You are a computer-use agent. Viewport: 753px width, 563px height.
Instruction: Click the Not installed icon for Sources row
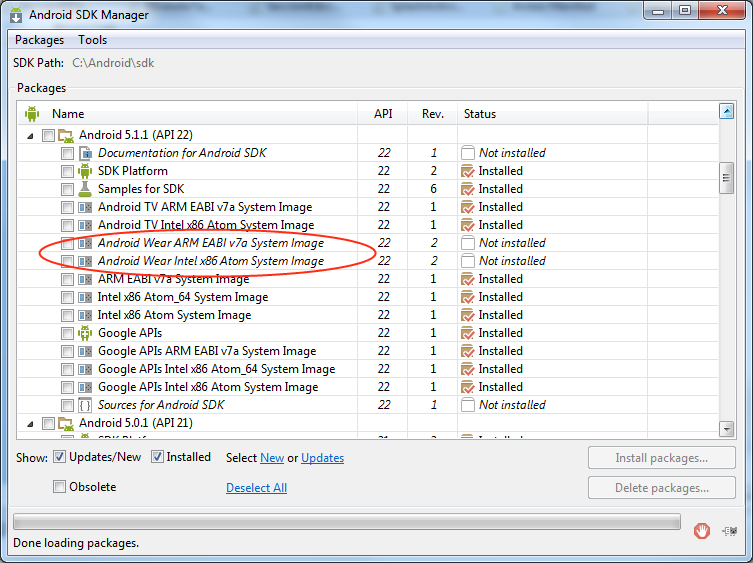pyautogui.click(x=467, y=405)
